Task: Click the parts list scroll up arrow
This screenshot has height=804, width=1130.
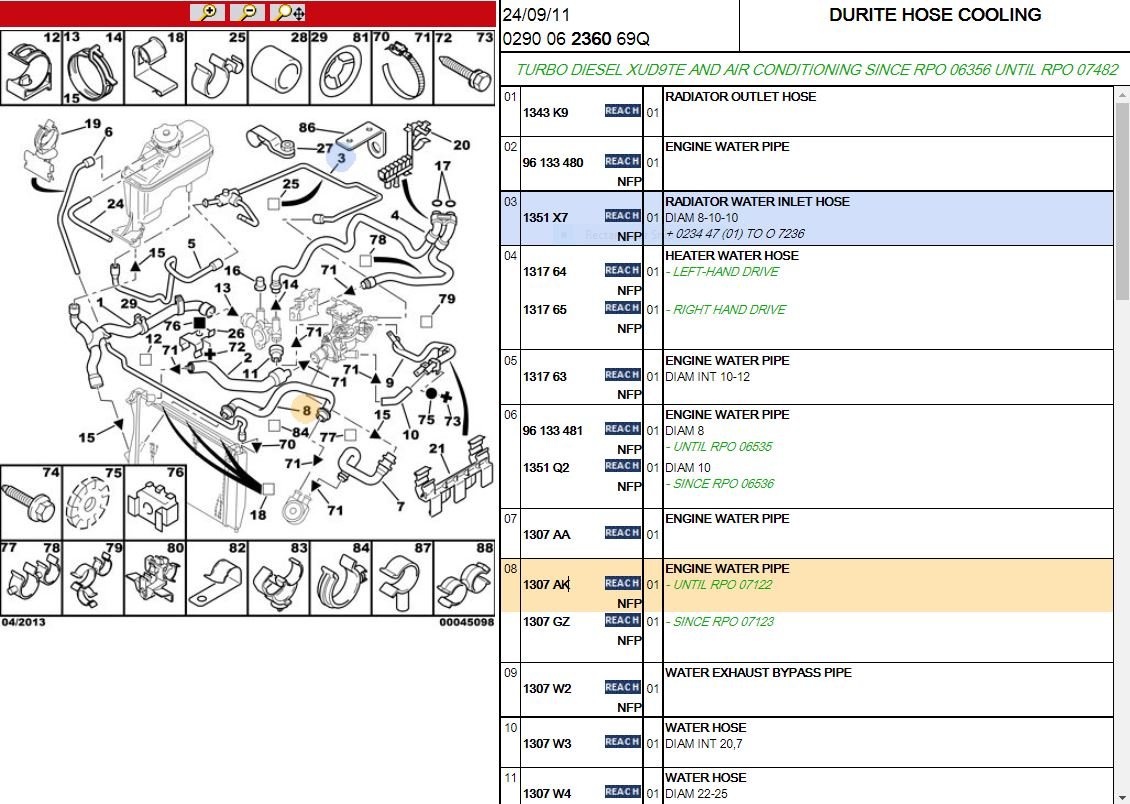Action: click(1122, 94)
